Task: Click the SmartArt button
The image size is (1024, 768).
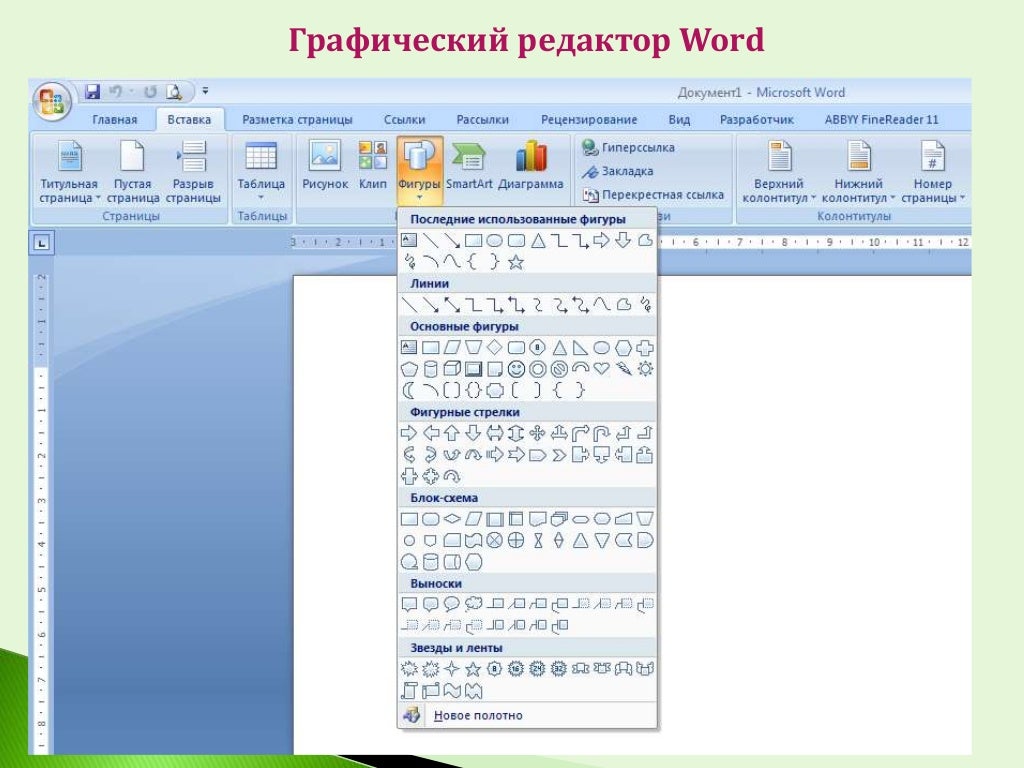Action: click(x=469, y=166)
